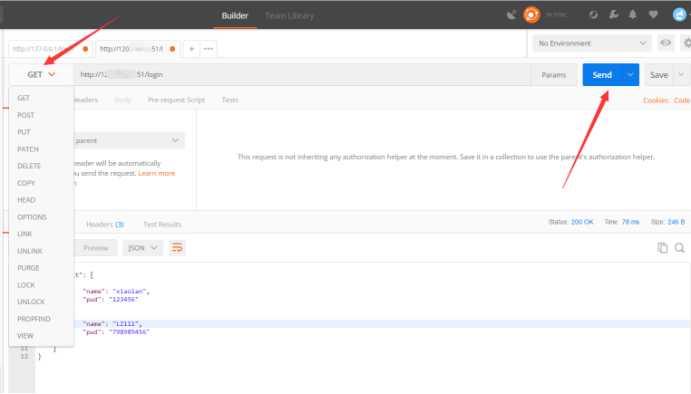Screen dimensions: 691x394
Task: Click the request URL input field
Action: [302, 74]
